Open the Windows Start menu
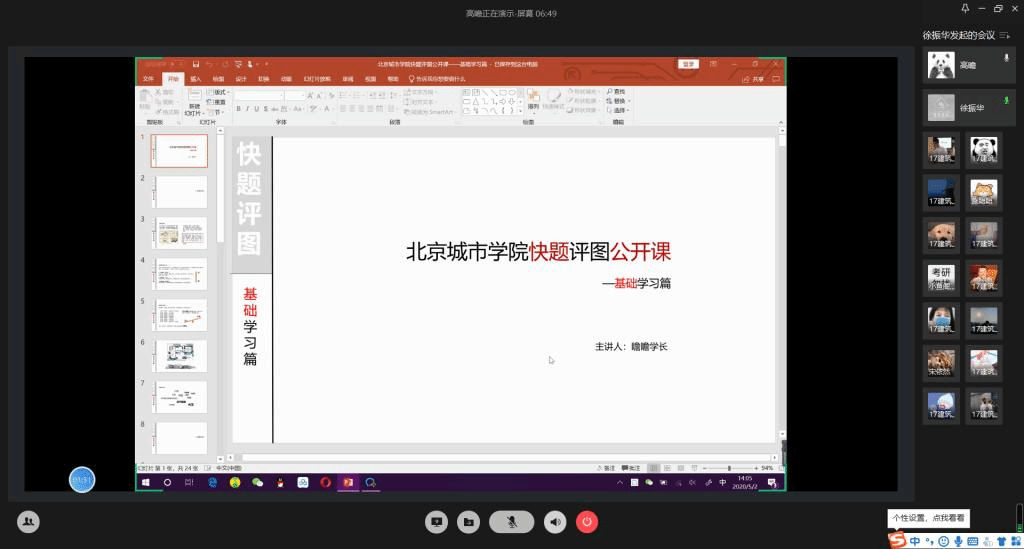Viewport: 1024px width, 549px height. [x=146, y=482]
